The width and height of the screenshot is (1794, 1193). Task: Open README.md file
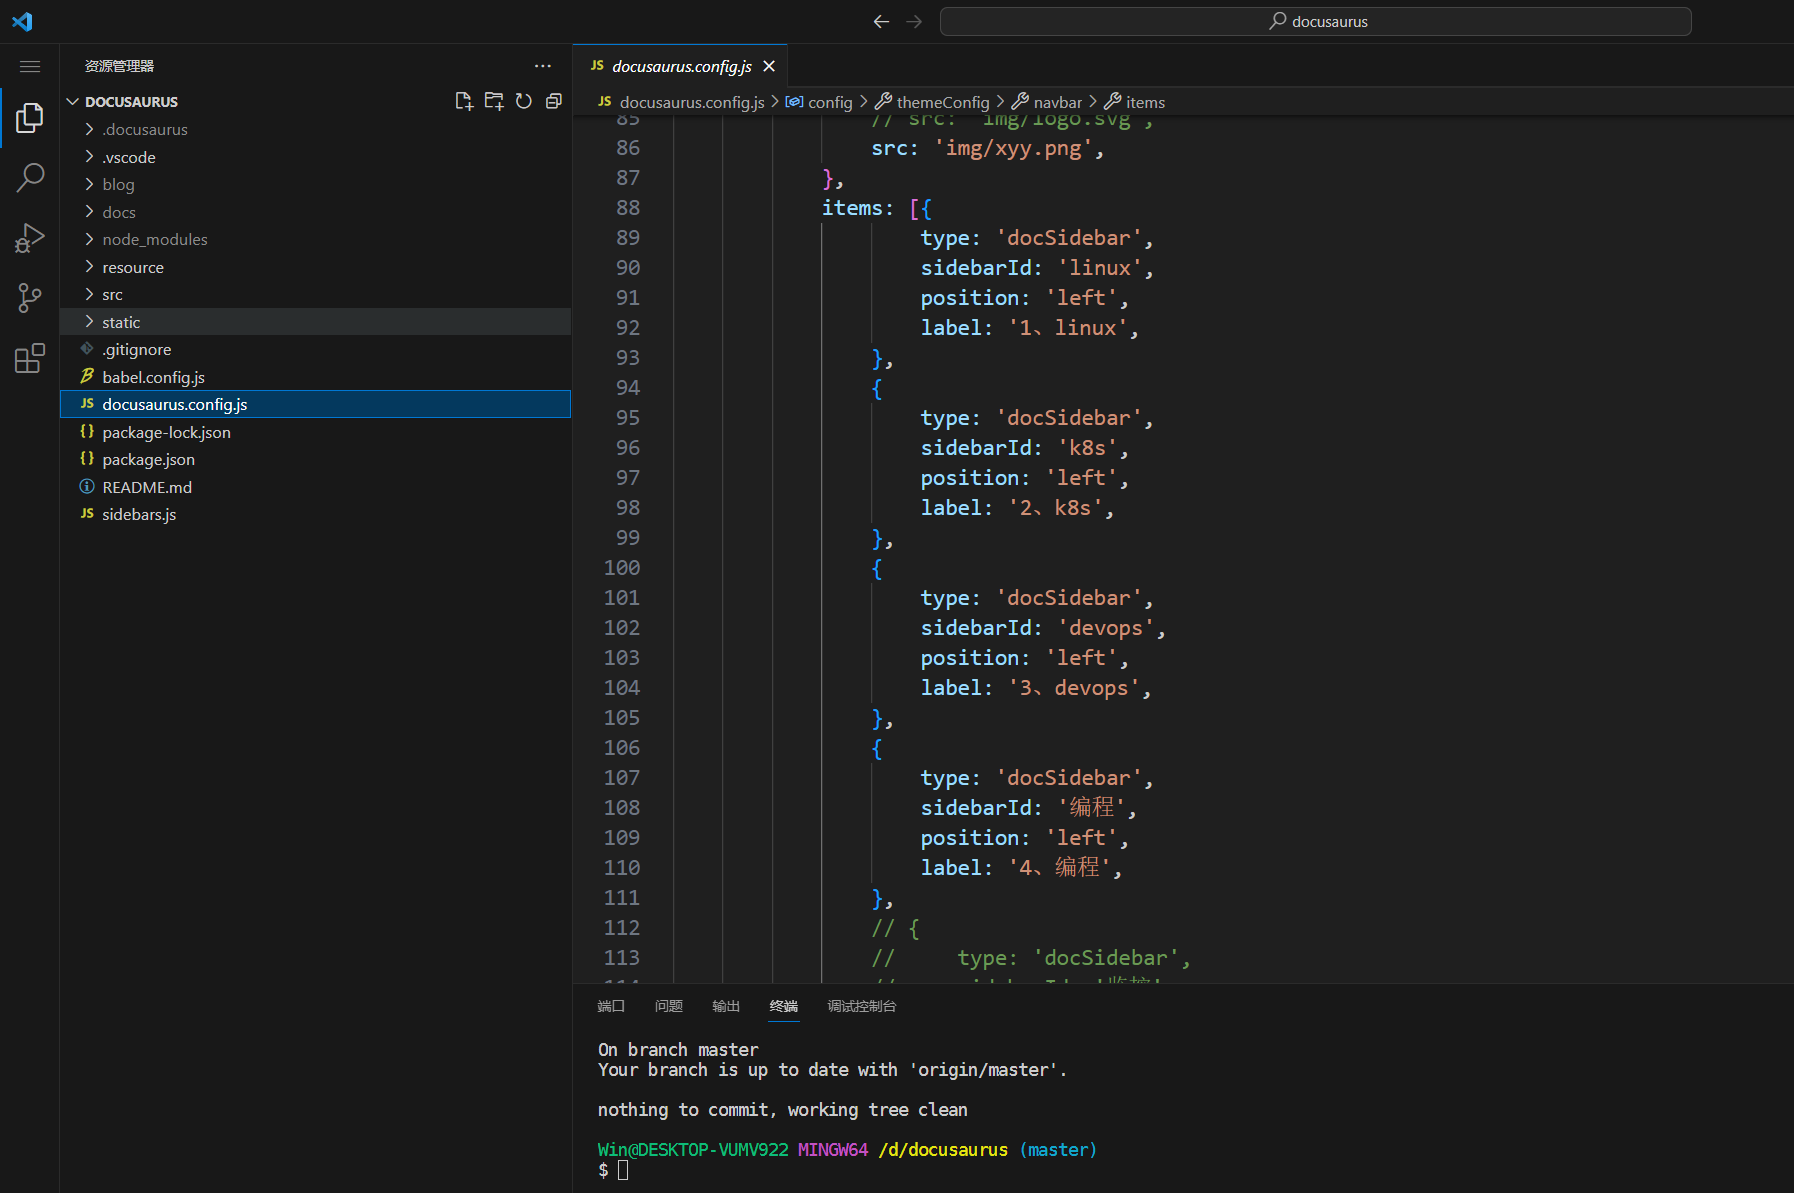[315, 487]
